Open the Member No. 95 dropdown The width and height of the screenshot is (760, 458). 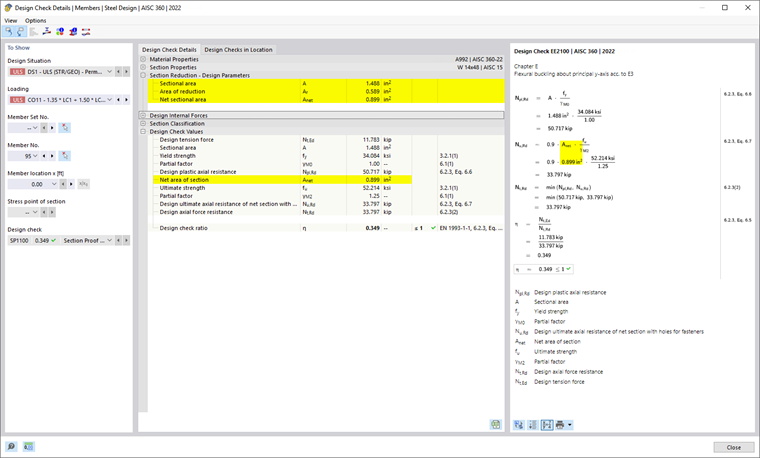pos(35,156)
